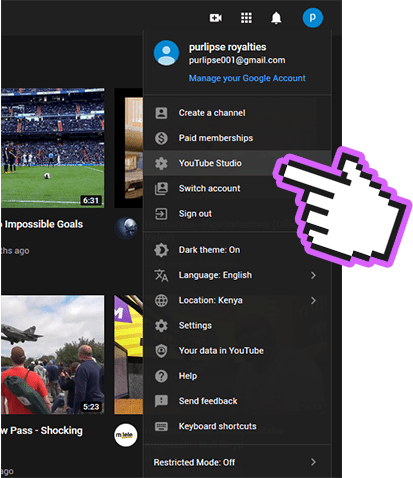Toggle Dark theme: On option
Image resolution: width=413 pixels, height=478 pixels.
237,250
